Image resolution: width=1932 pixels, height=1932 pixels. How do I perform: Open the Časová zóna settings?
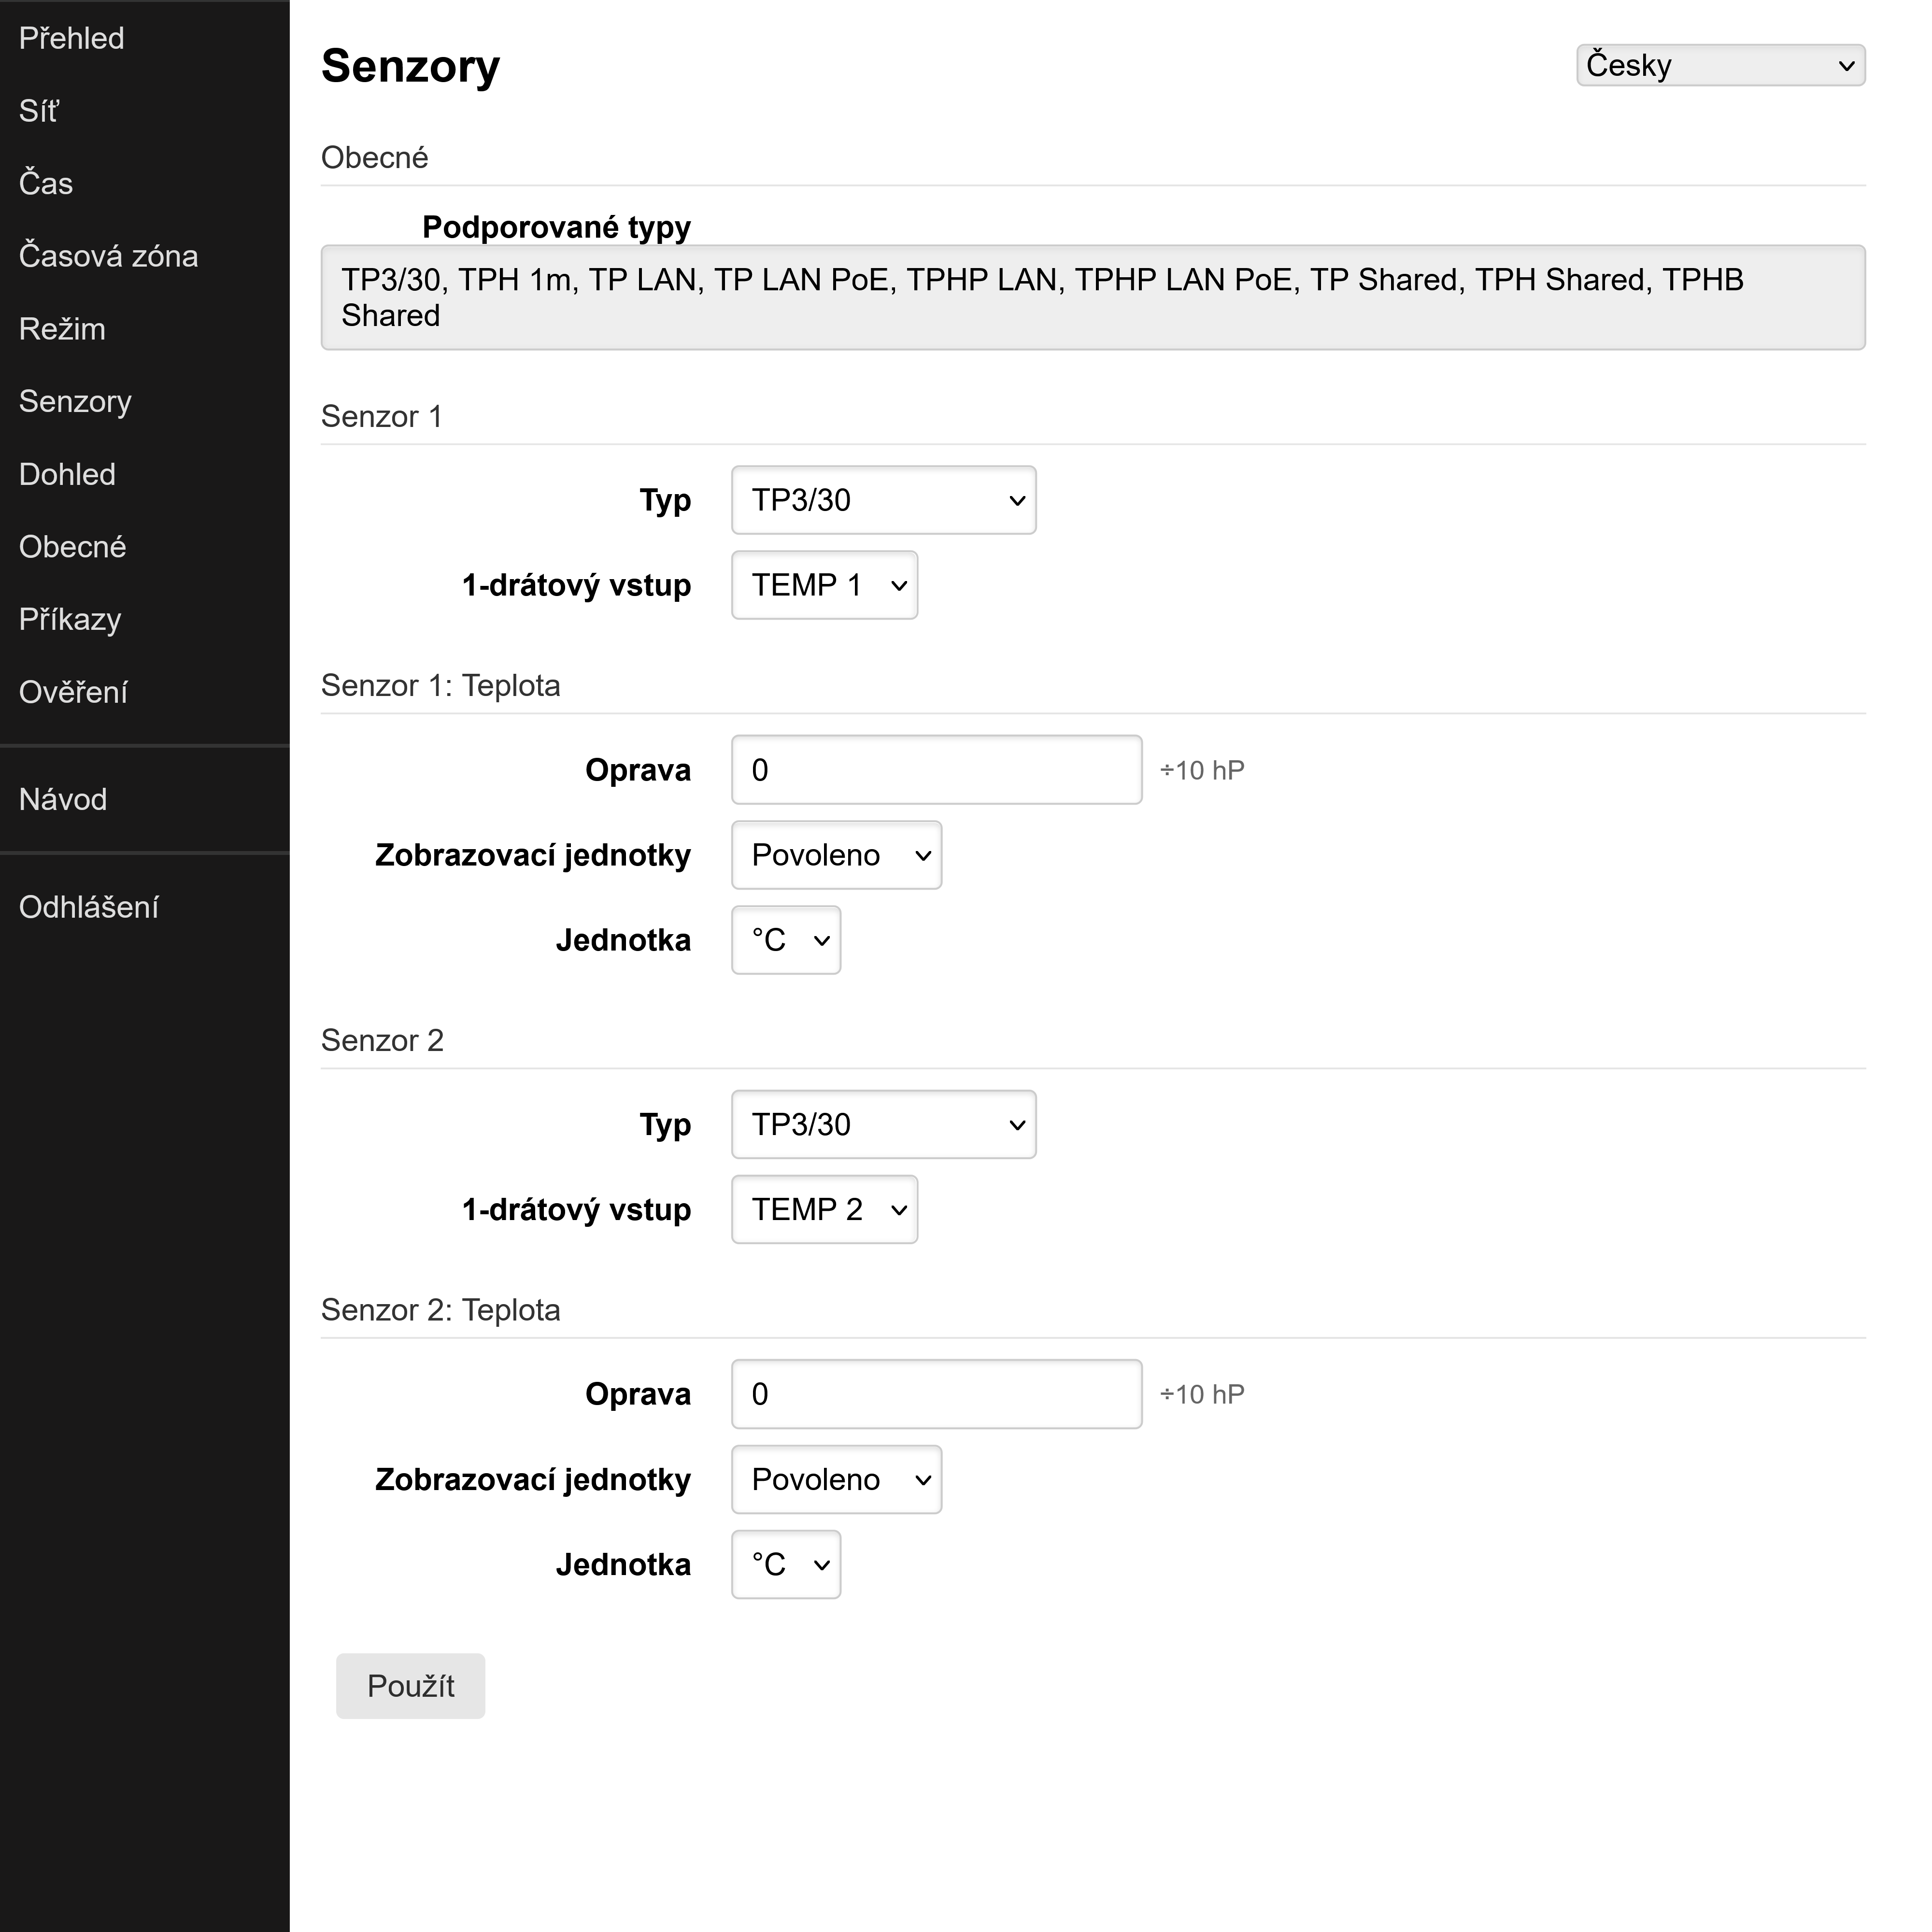(x=109, y=256)
